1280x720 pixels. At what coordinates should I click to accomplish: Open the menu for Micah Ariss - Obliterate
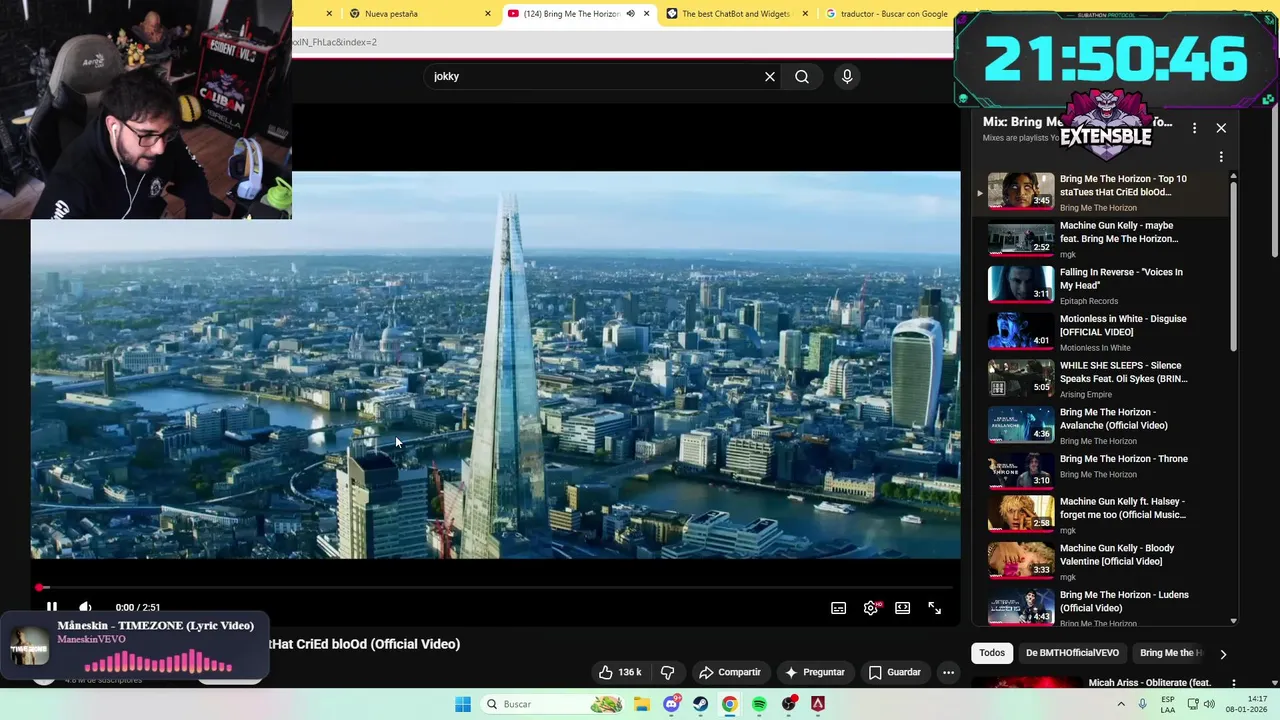(1233, 684)
